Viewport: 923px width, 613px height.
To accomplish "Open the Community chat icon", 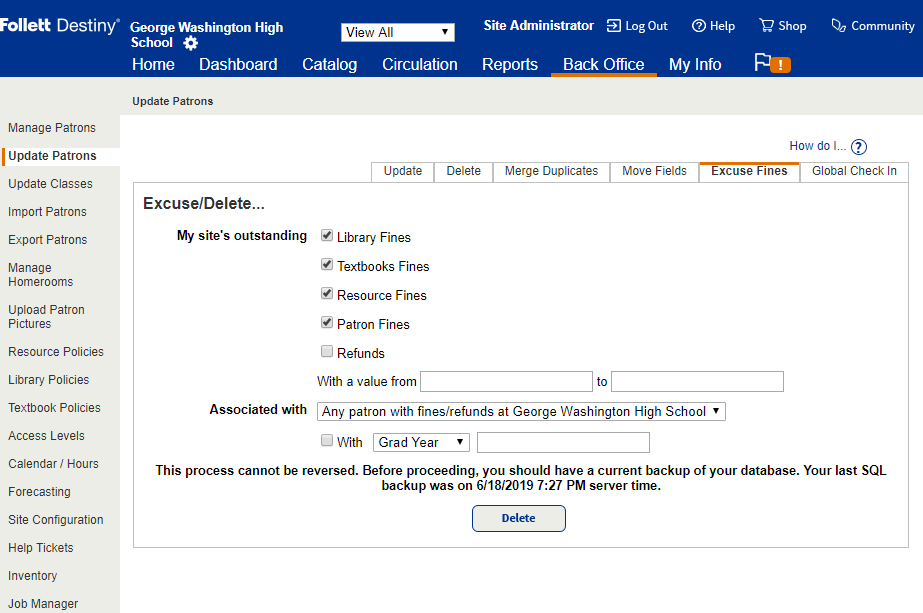I will (x=839, y=26).
